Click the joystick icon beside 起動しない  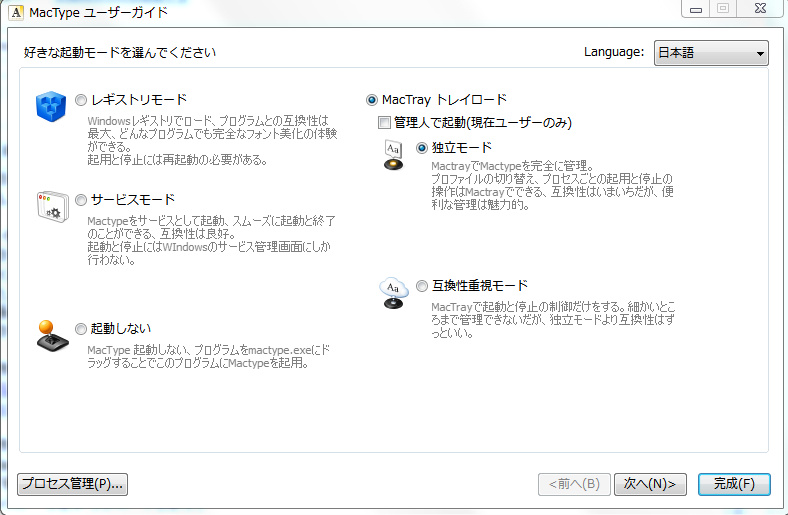point(52,336)
